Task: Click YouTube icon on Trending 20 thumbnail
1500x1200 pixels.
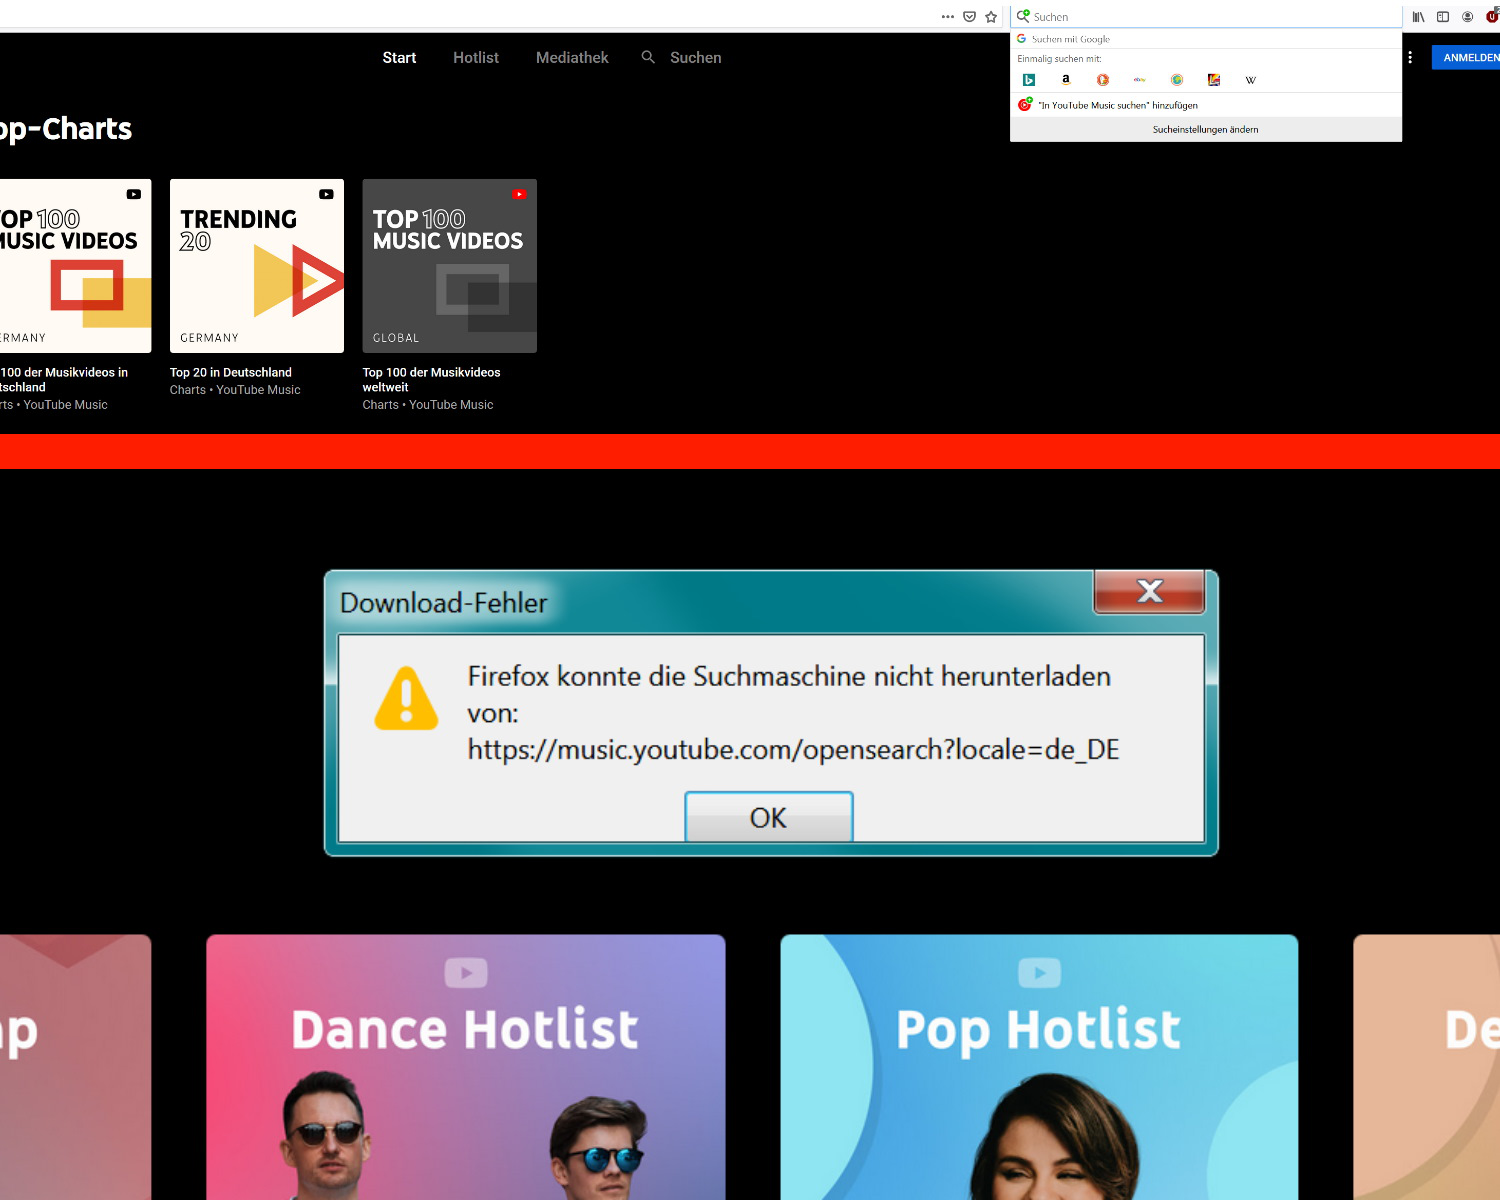Action: coord(326,194)
